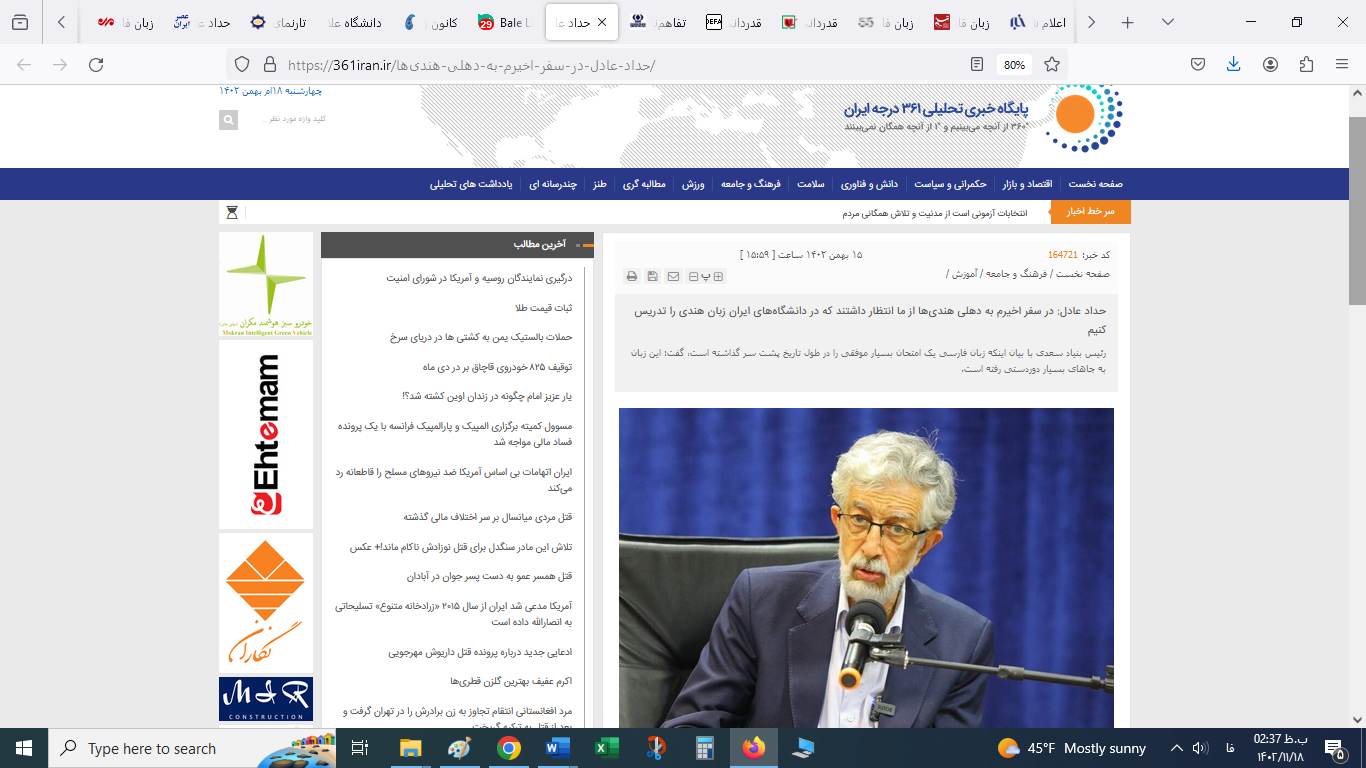Open the ورزش navigation menu item
This screenshot has width=1366, height=768.
pos(694,184)
